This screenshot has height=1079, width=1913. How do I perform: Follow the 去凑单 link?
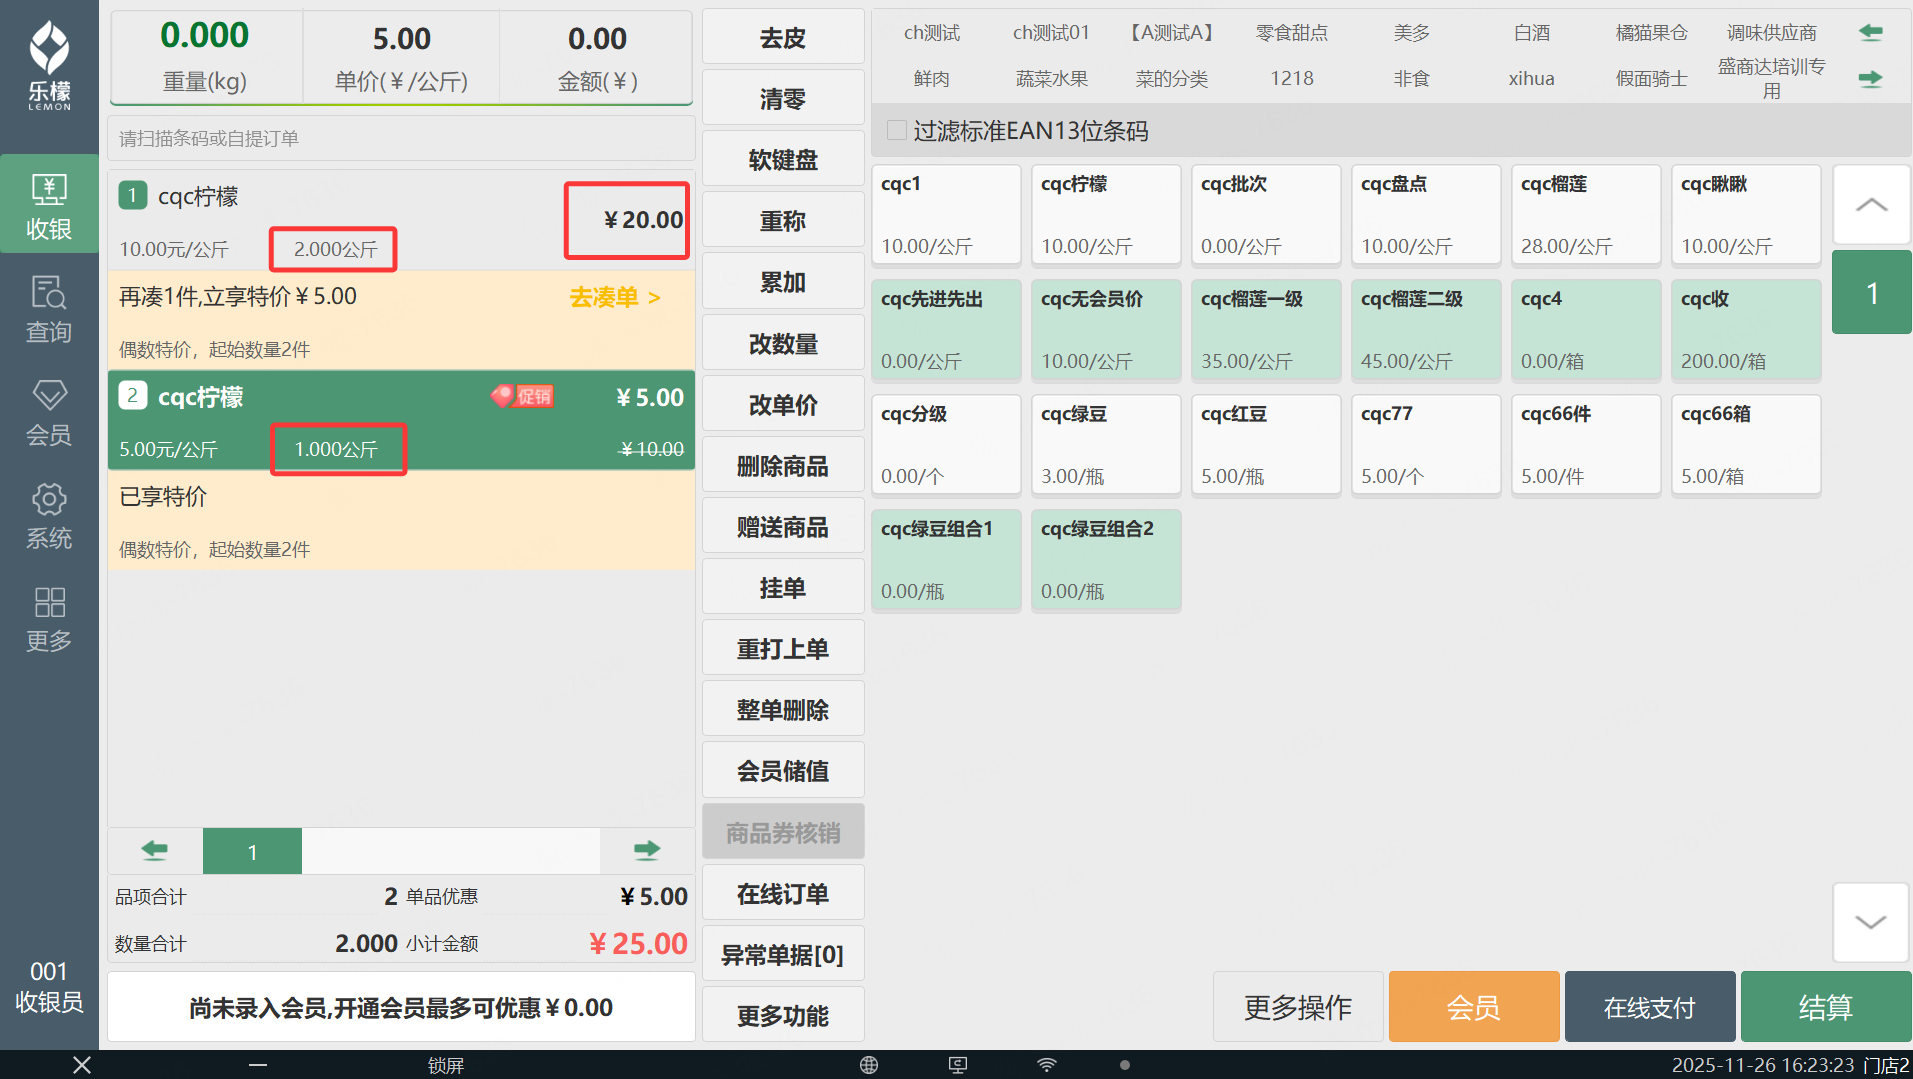(x=615, y=297)
